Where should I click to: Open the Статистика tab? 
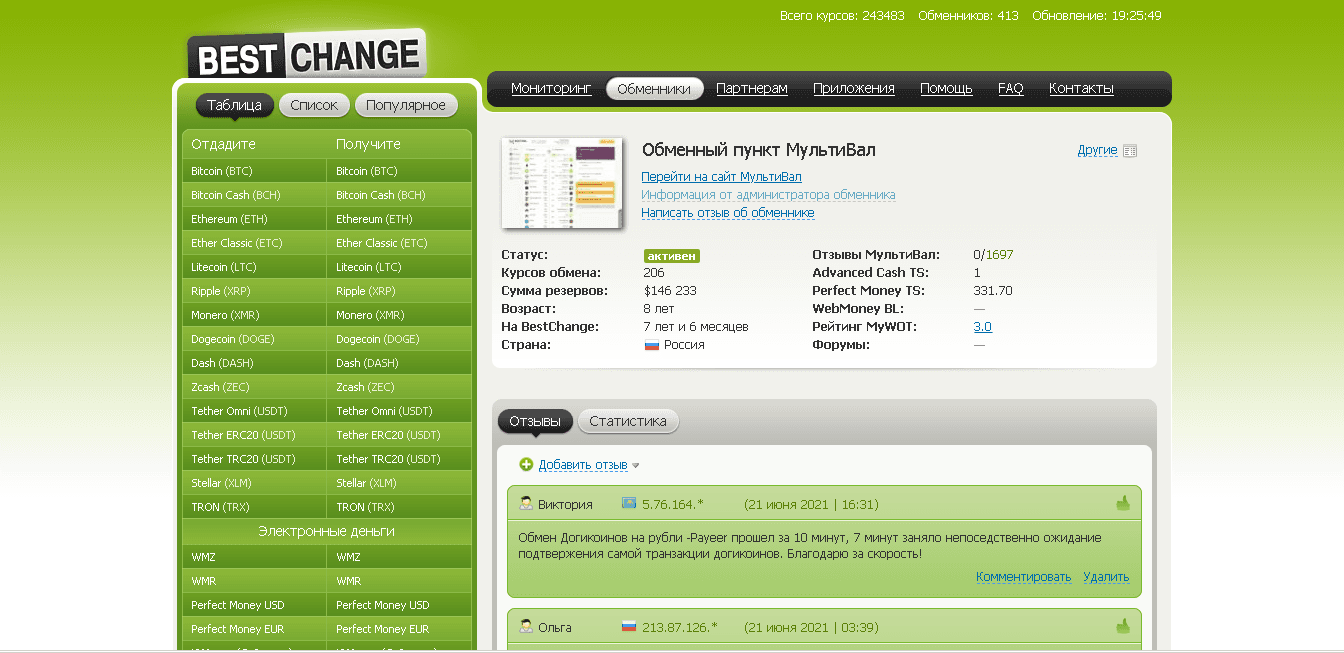point(627,421)
